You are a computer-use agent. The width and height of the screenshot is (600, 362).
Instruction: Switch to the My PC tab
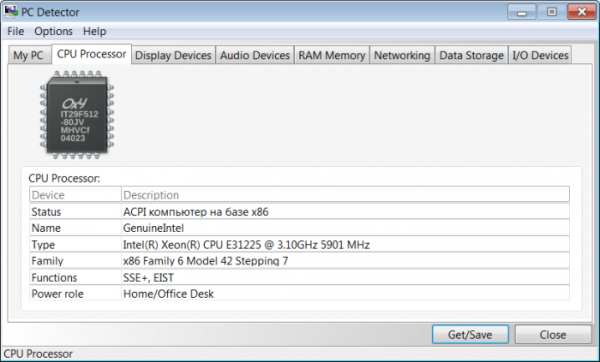point(29,55)
